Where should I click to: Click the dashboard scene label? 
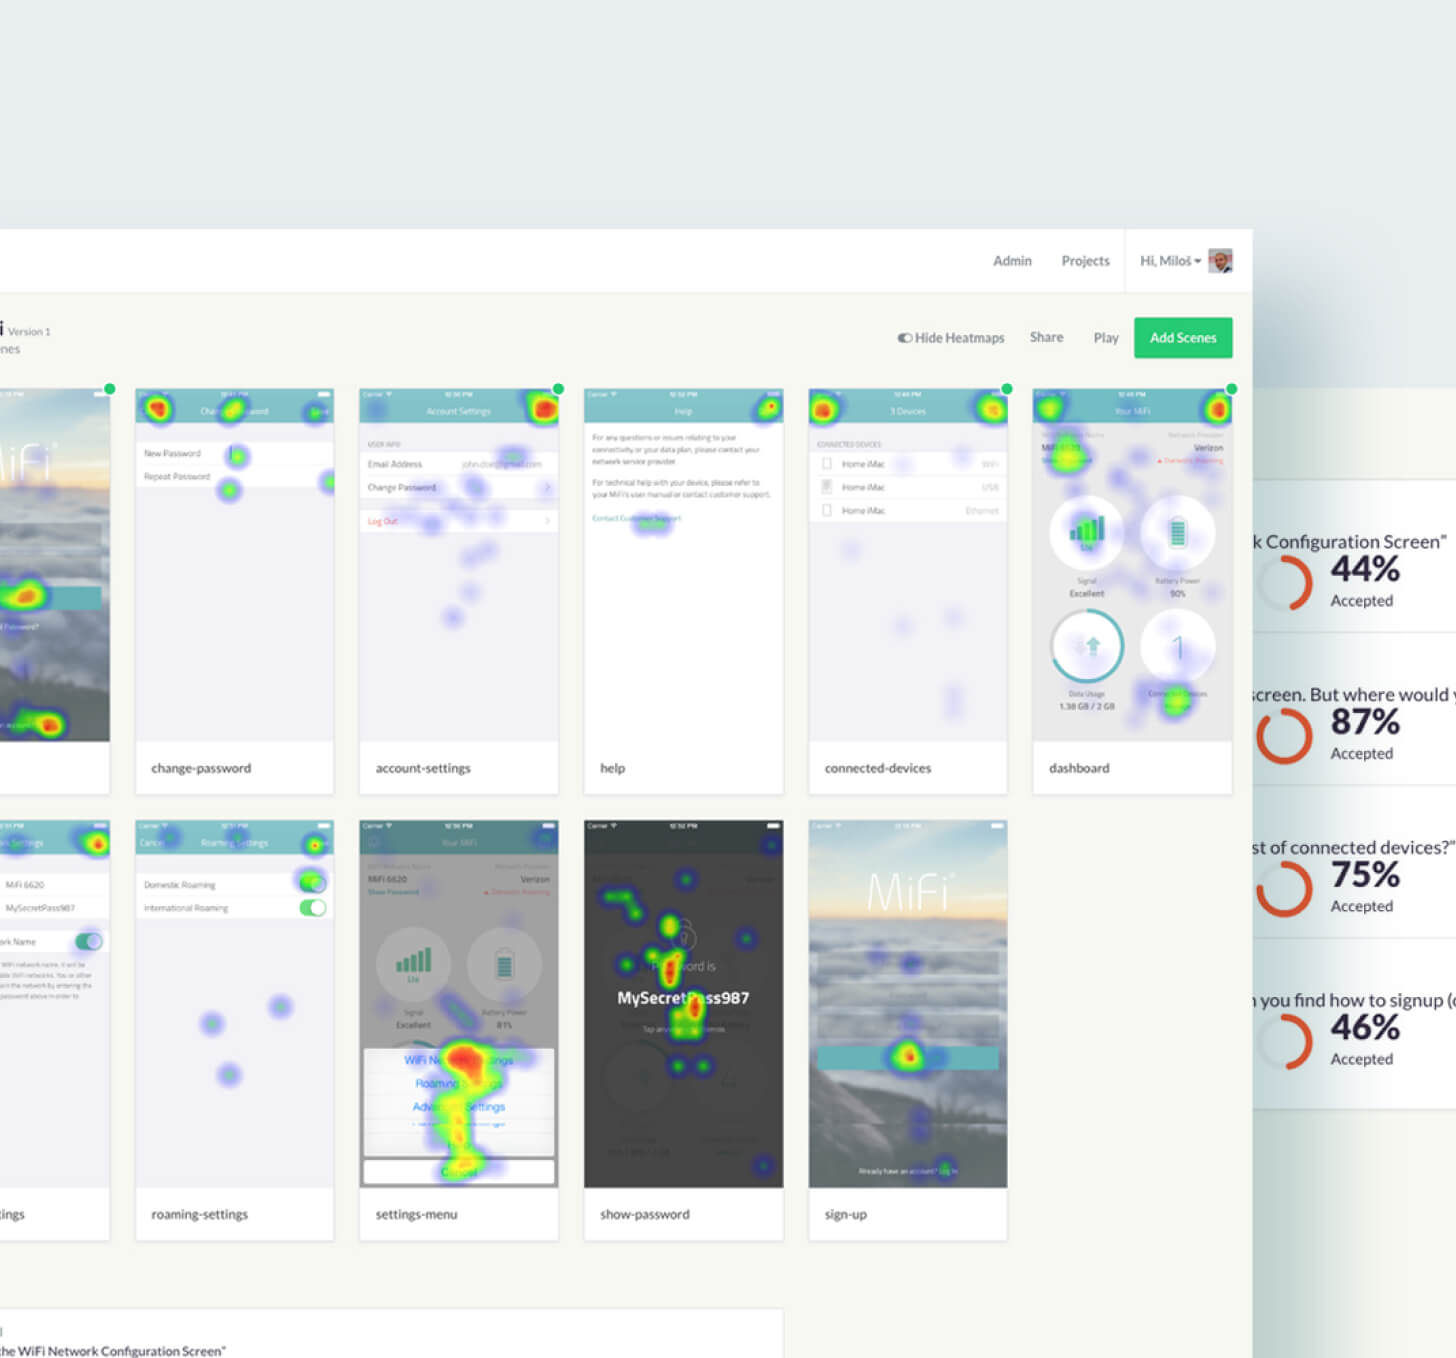1079,768
